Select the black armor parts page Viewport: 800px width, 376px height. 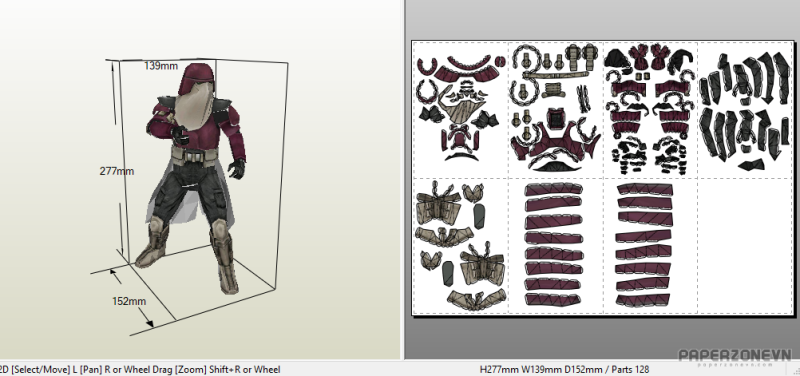click(x=744, y=110)
